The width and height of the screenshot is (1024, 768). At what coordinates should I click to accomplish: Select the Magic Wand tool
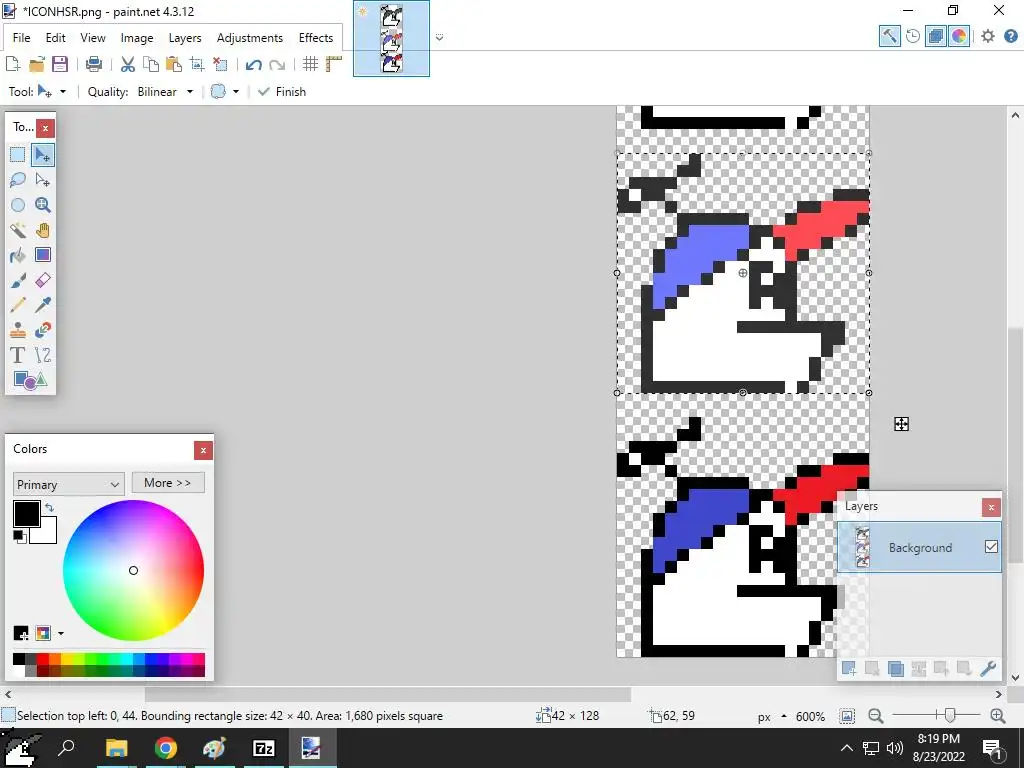point(18,230)
